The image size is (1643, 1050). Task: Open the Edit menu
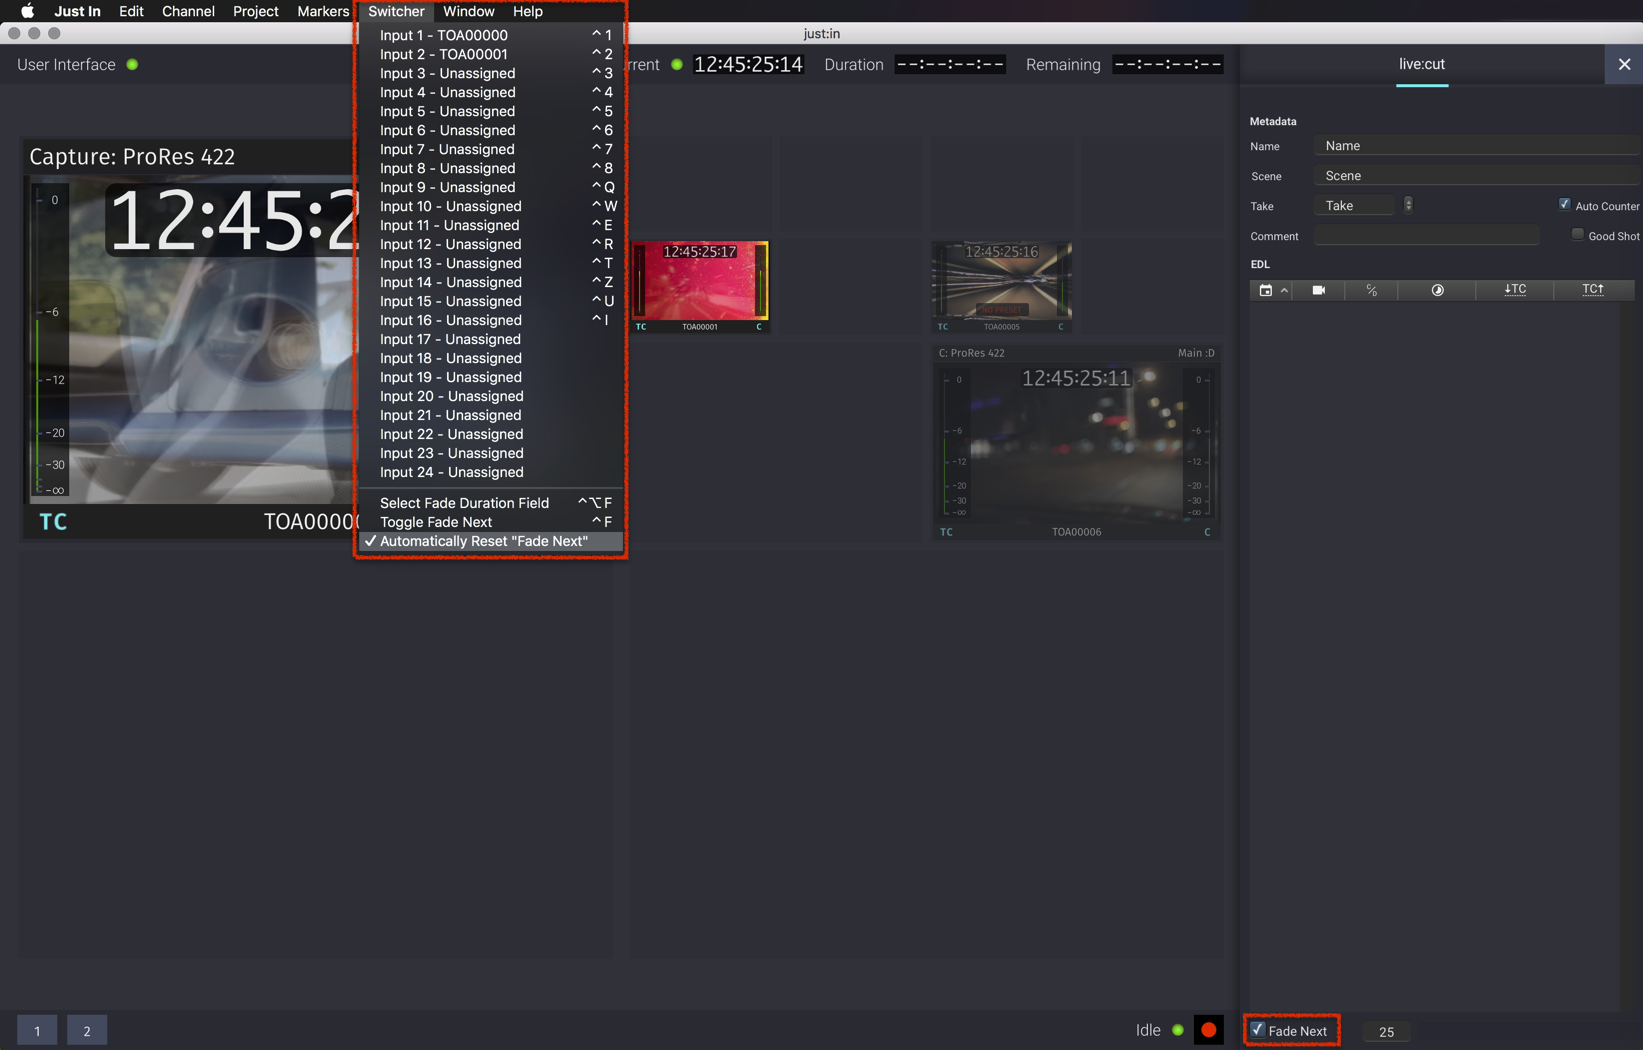(131, 11)
